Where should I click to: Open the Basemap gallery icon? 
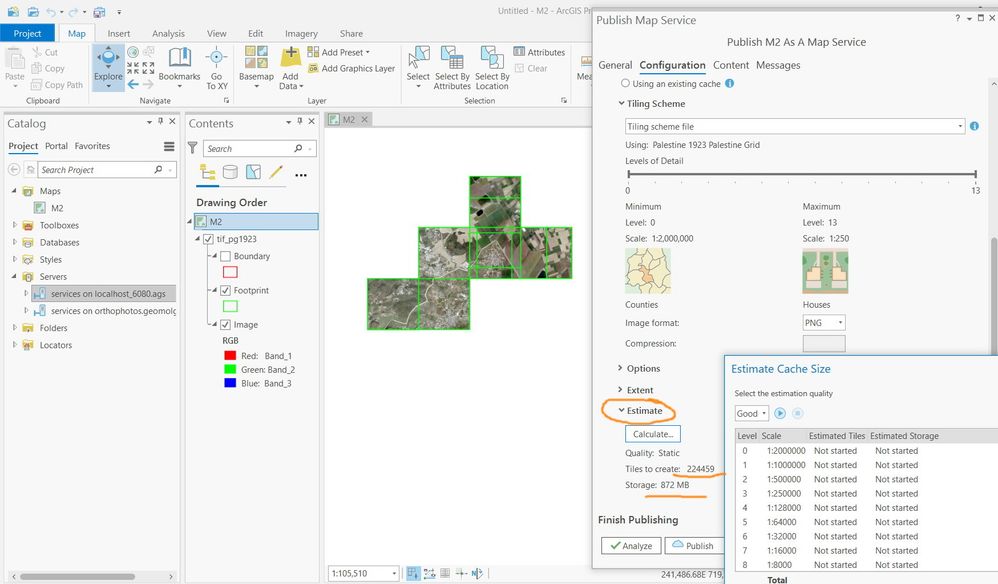(x=256, y=57)
